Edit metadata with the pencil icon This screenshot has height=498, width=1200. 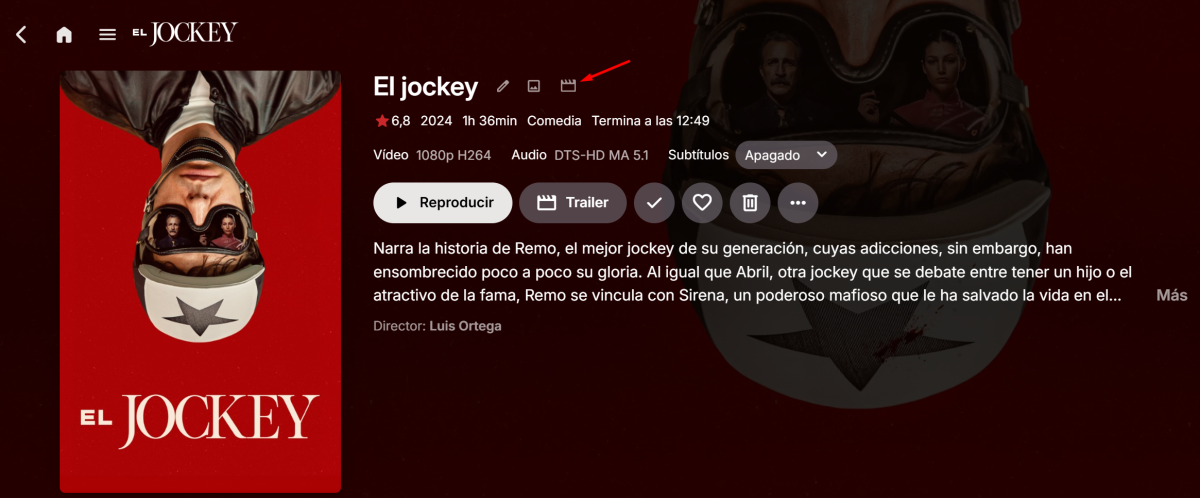[503, 86]
